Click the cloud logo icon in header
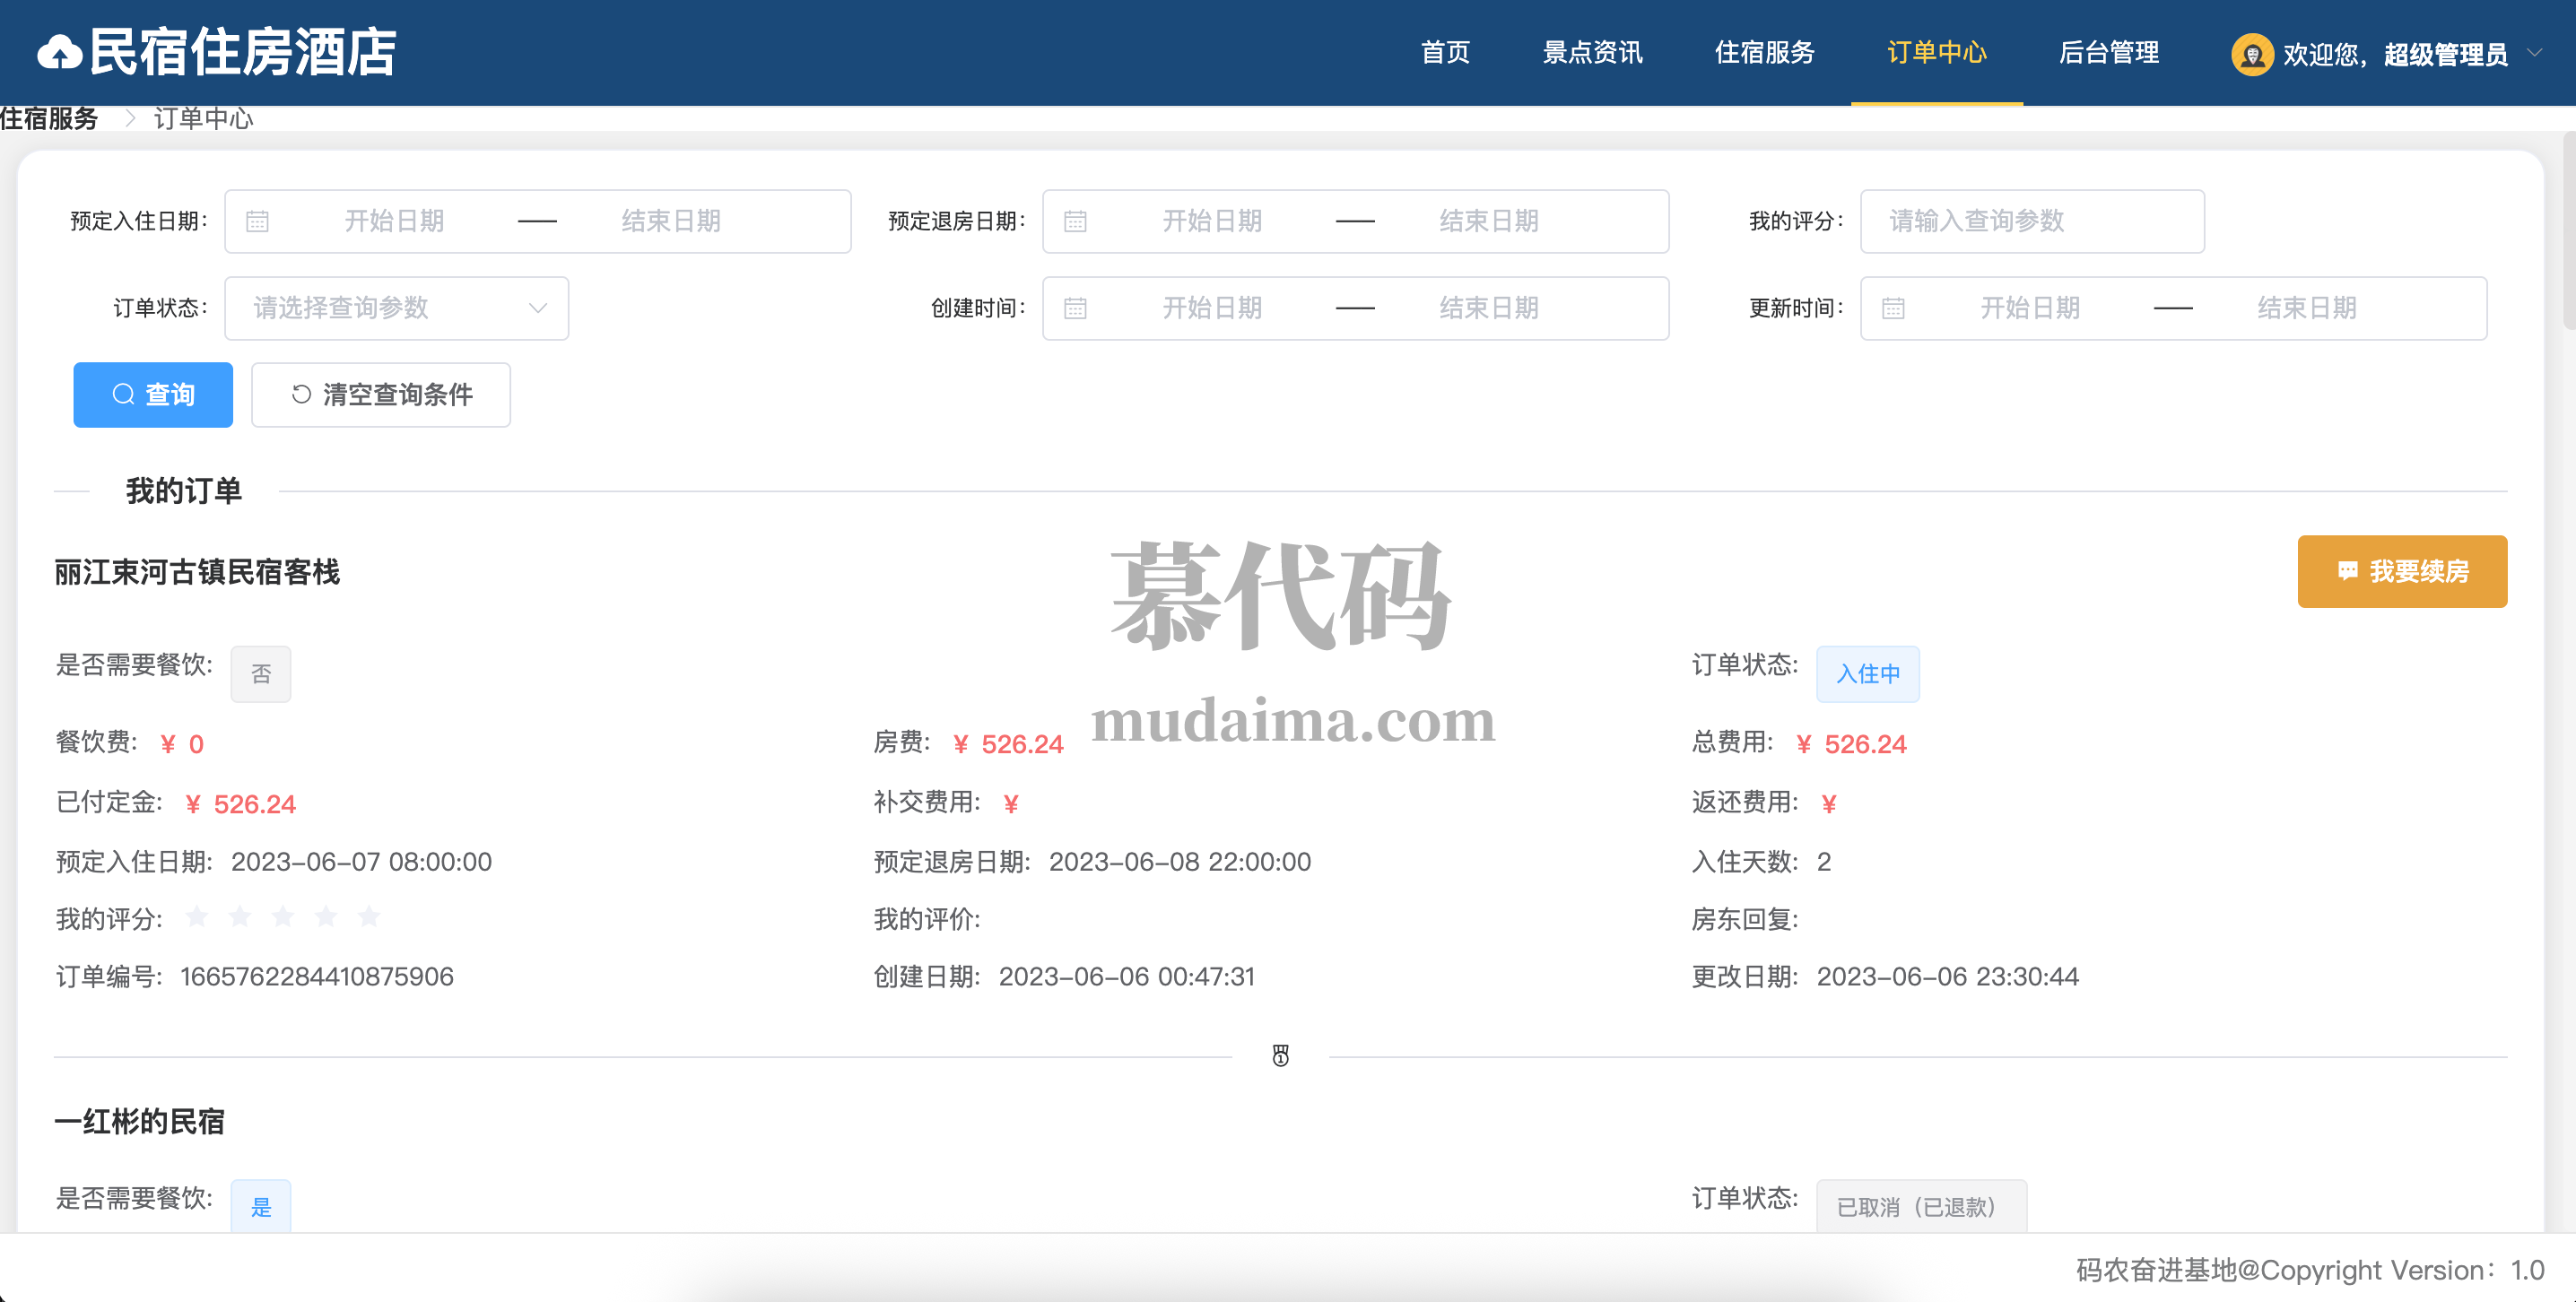The image size is (2576, 1302). (59, 53)
